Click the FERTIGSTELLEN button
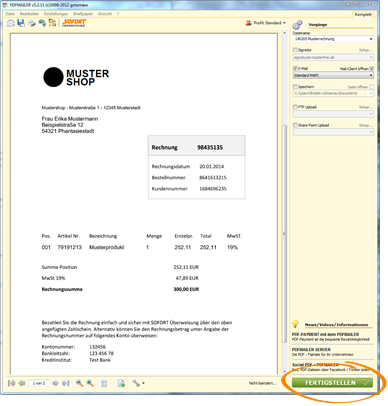The image size is (388, 406). pos(332,383)
